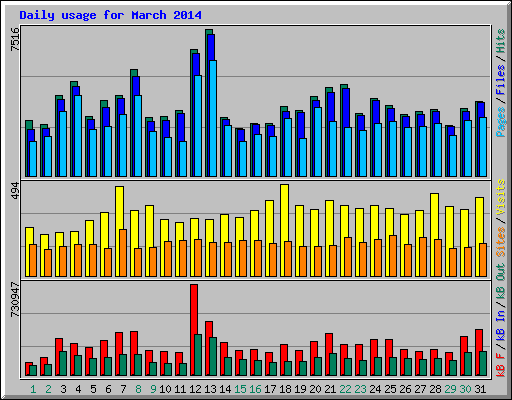Click the orange sites bar for day 25
Screen dimensions: 512x400
(393, 256)
